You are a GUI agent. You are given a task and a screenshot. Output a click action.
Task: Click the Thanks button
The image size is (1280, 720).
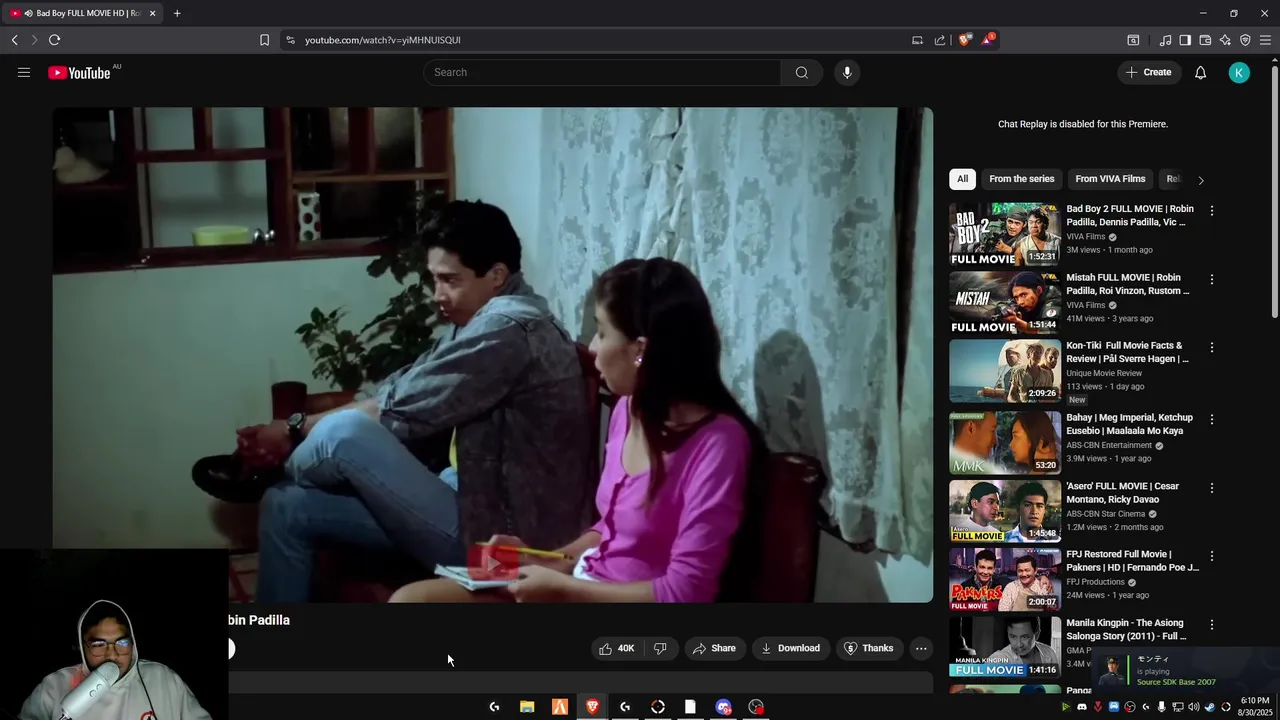click(869, 648)
